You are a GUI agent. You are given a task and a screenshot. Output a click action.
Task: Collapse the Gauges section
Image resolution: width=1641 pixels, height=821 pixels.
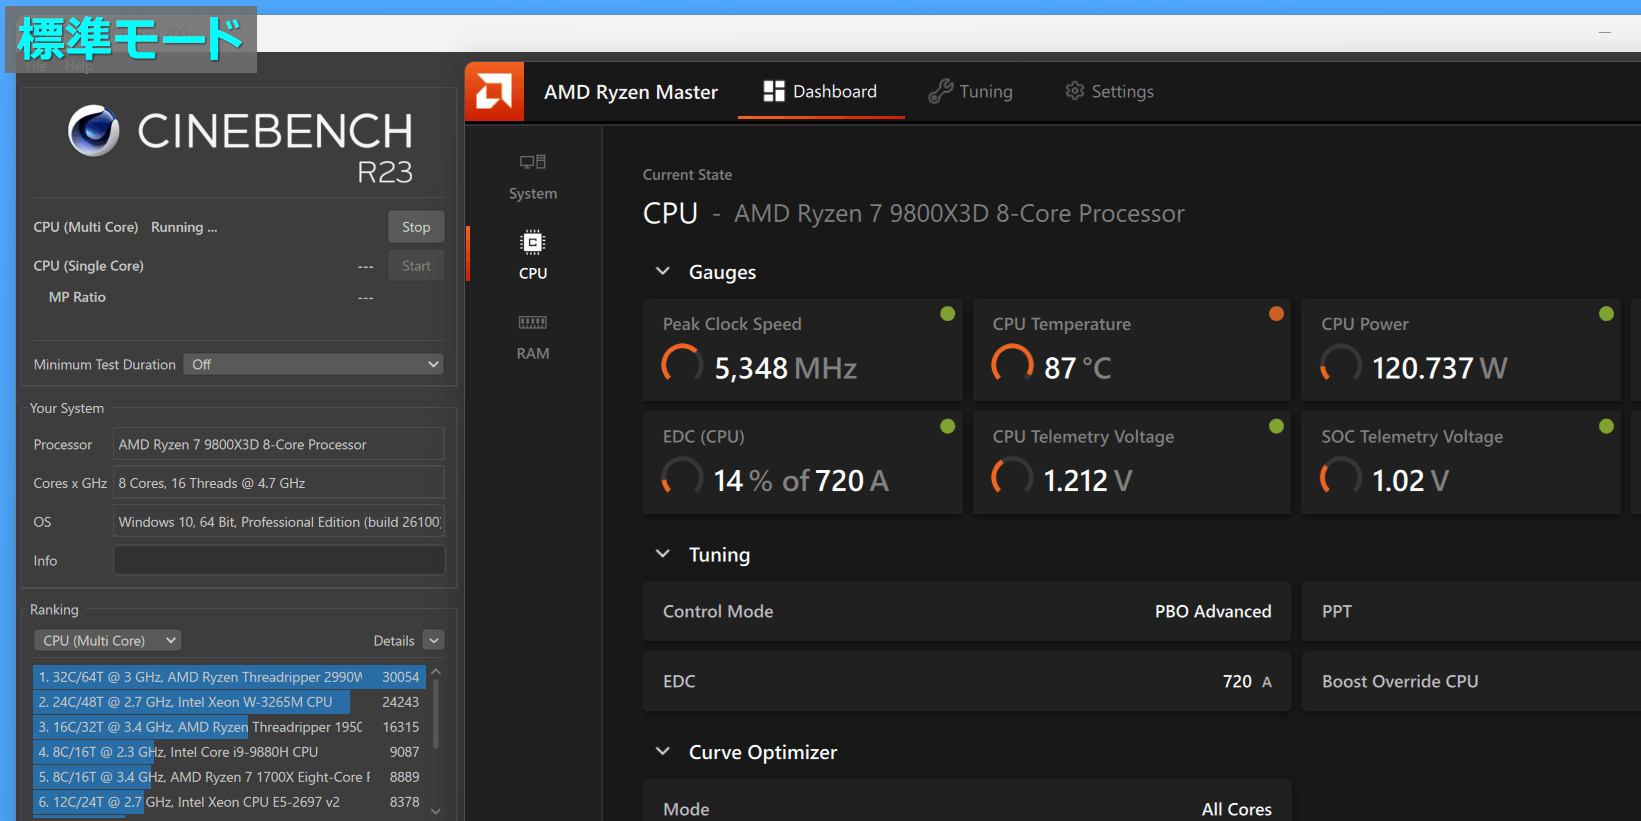pyautogui.click(x=662, y=272)
